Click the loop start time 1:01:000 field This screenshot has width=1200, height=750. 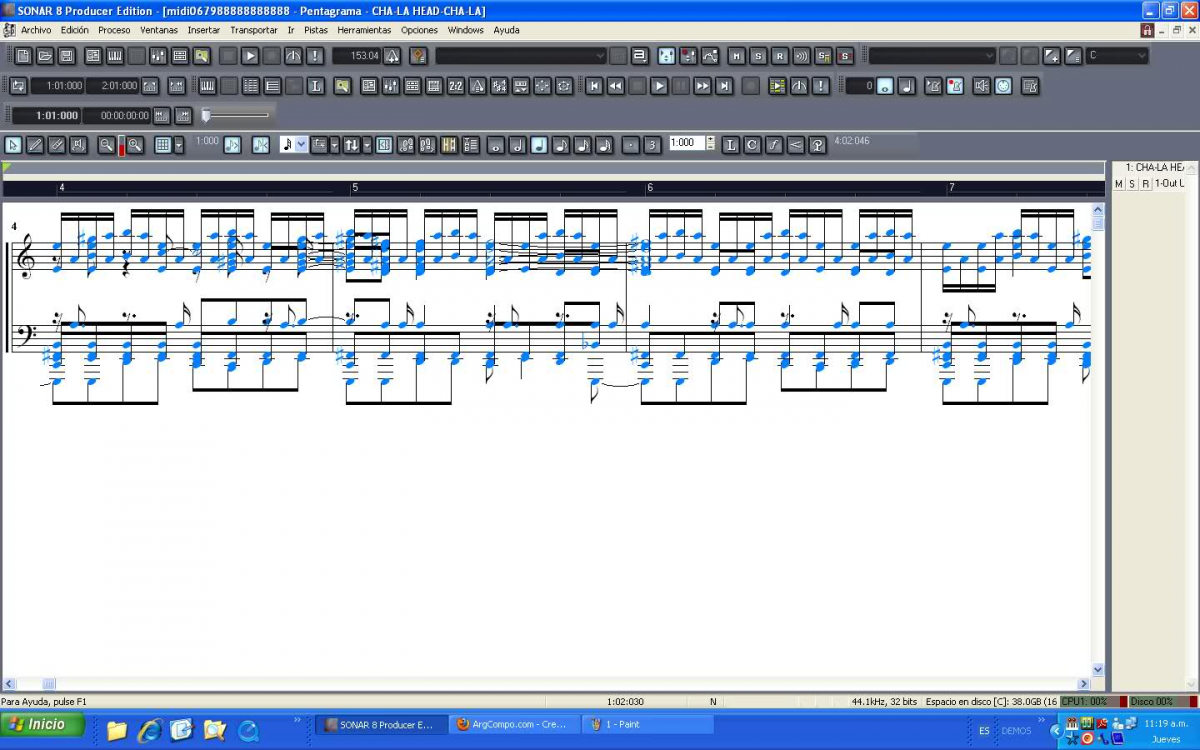click(x=58, y=86)
